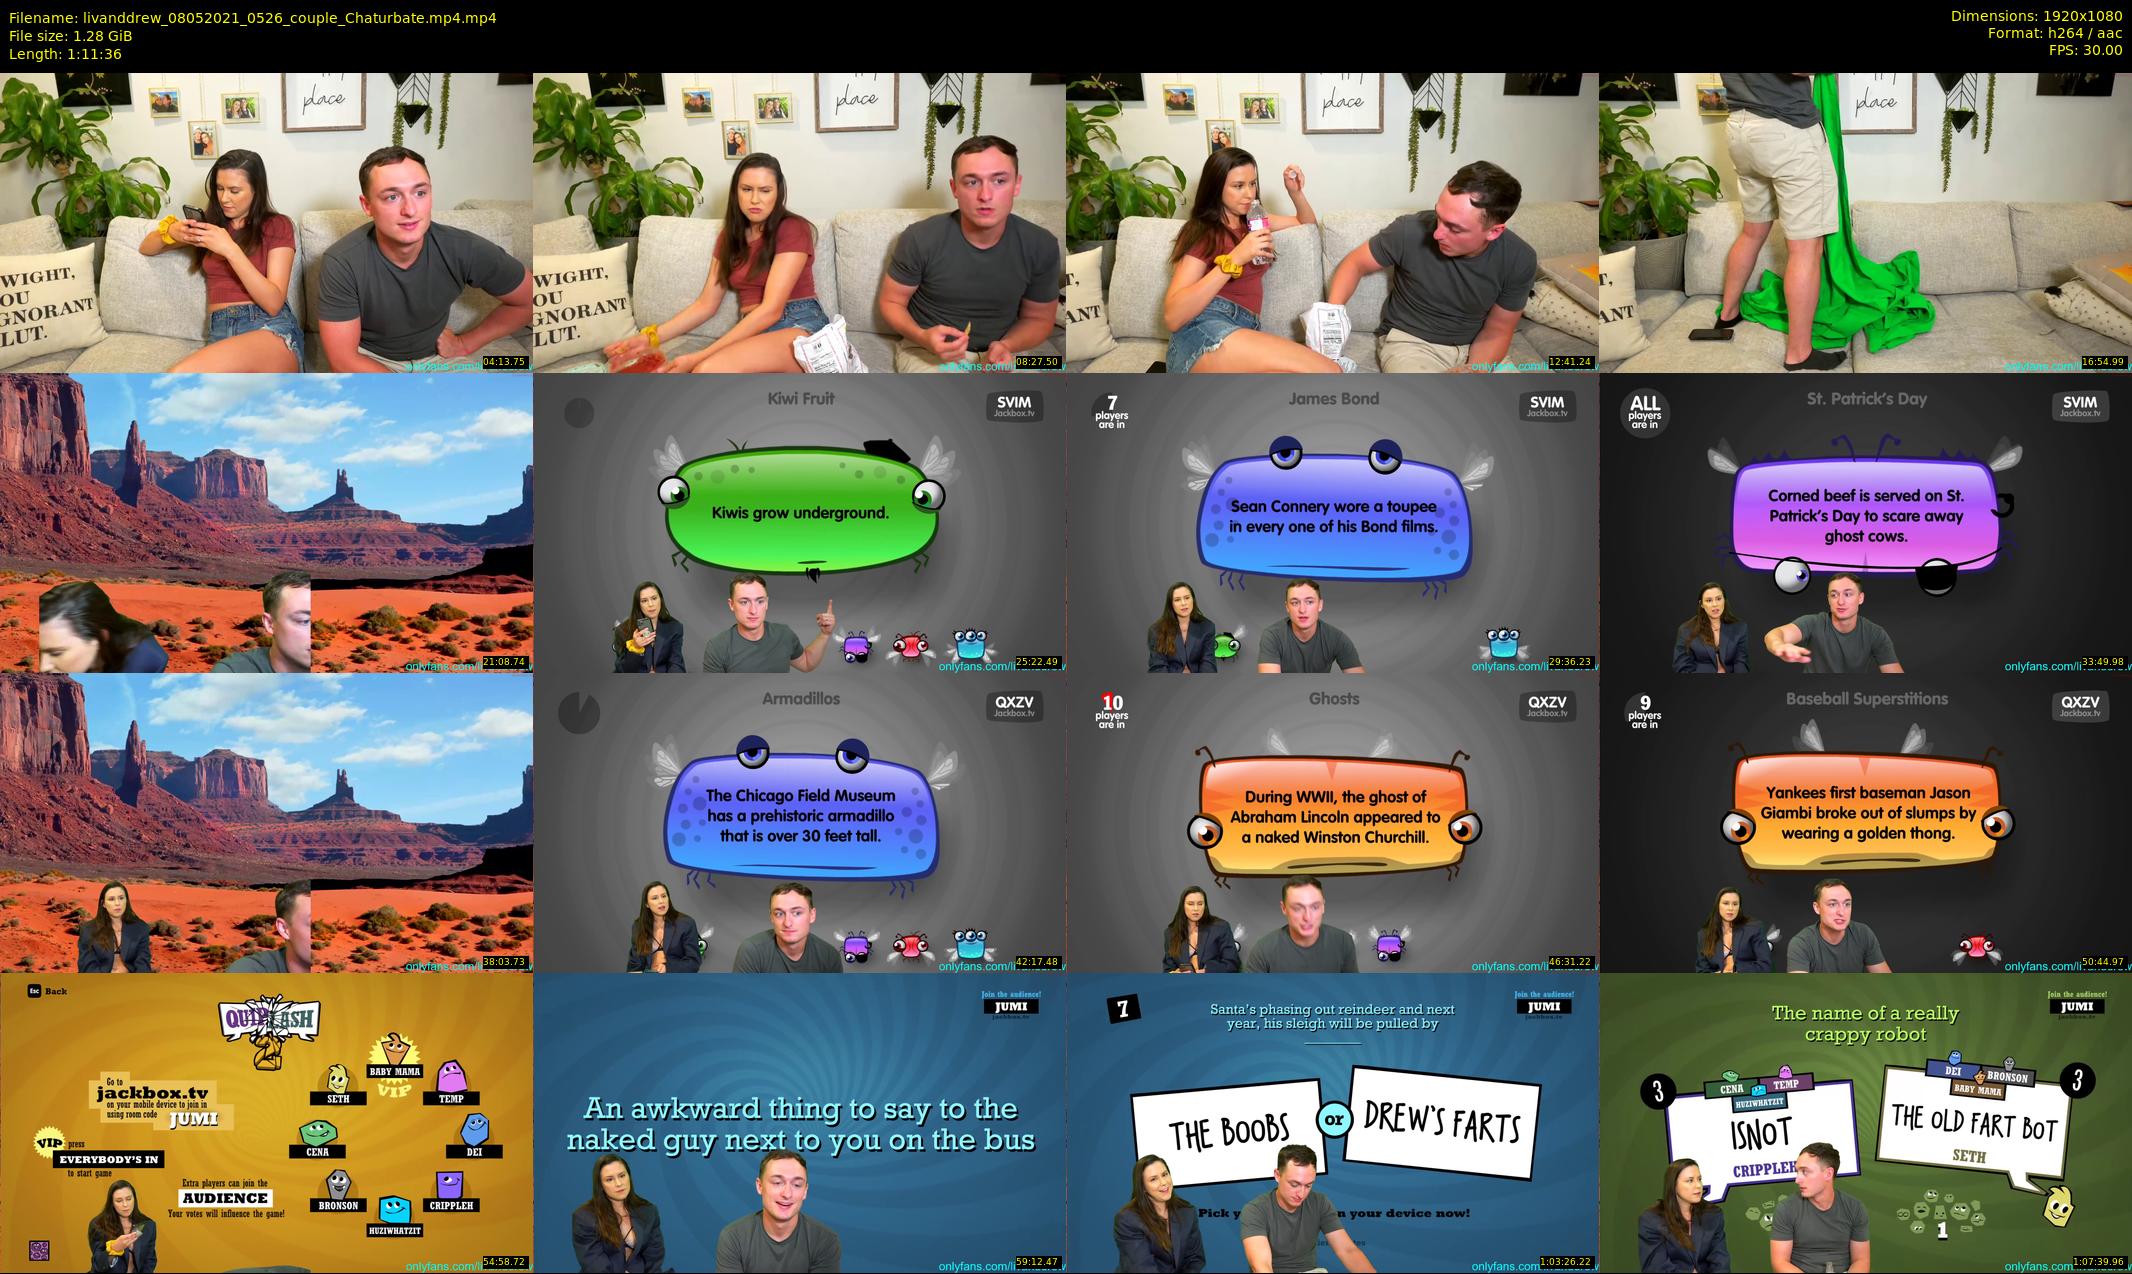Click the 'HUZIWHATZIT' player name in lobby

click(394, 1230)
